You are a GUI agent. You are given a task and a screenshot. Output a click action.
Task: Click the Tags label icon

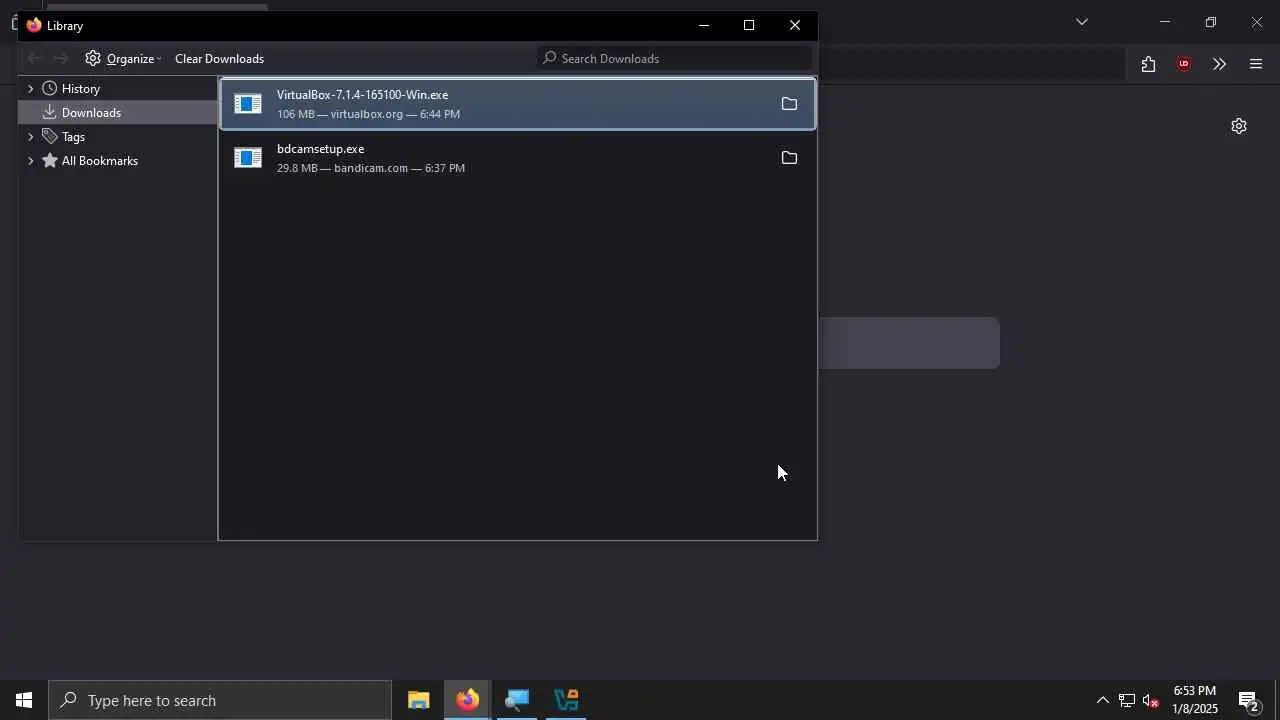pyautogui.click(x=49, y=137)
